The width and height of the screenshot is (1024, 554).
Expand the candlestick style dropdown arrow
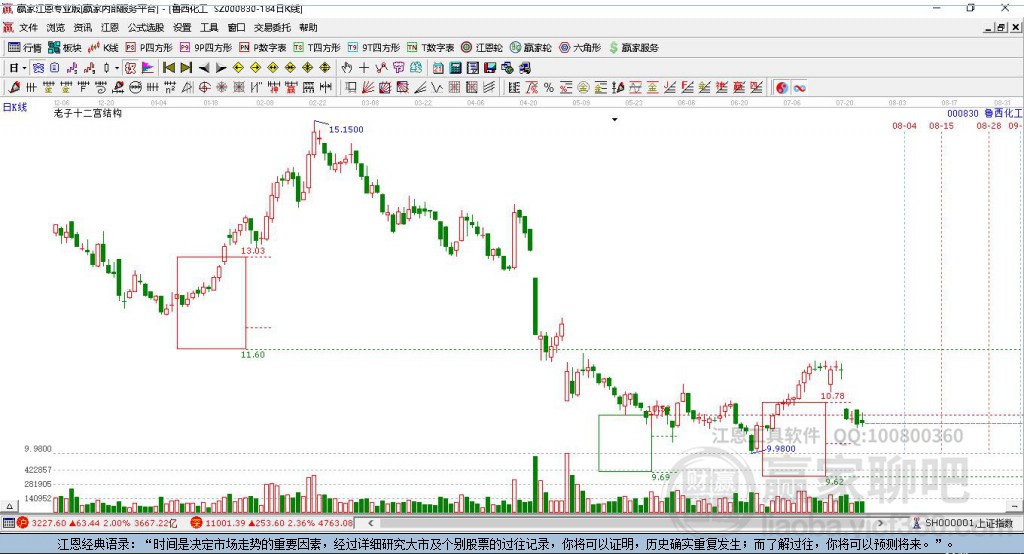(x=117, y=68)
